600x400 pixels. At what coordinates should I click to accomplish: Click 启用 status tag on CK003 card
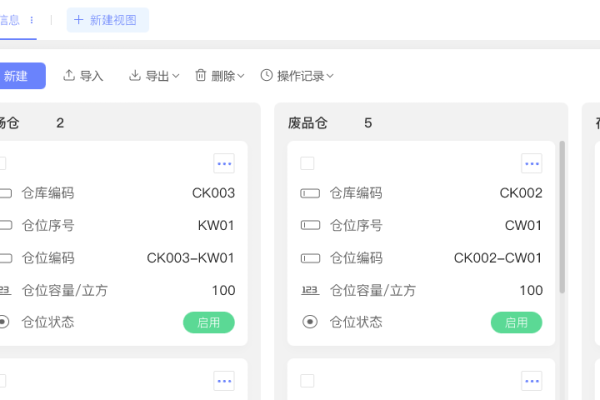[x=209, y=322]
